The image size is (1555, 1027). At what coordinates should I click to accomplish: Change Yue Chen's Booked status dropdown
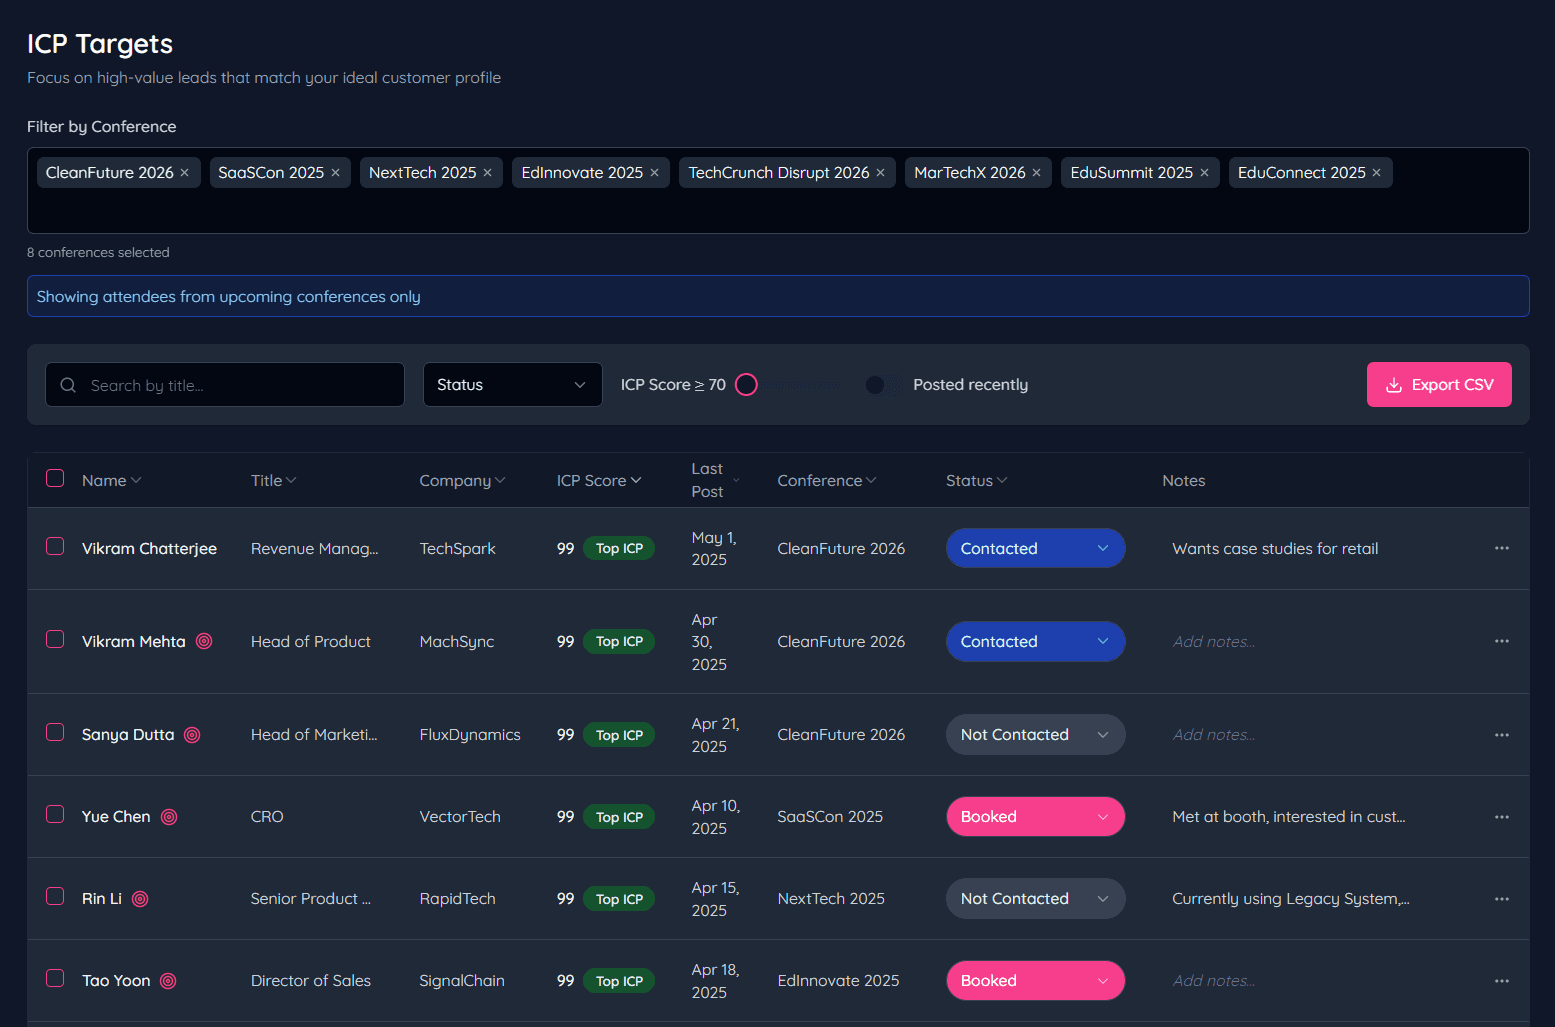pos(1035,817)
